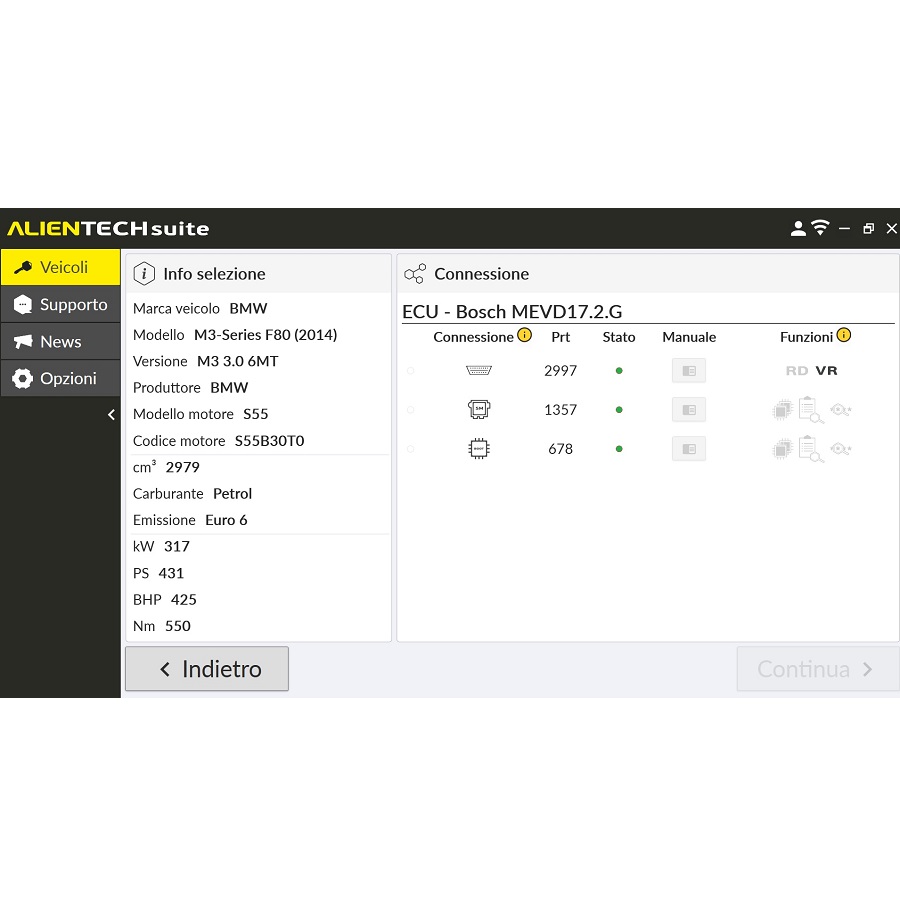Select the OBD connector connection icon
The width and height of the screenshot is (900, 900).
pyautogui.click(x=479, y=370)
